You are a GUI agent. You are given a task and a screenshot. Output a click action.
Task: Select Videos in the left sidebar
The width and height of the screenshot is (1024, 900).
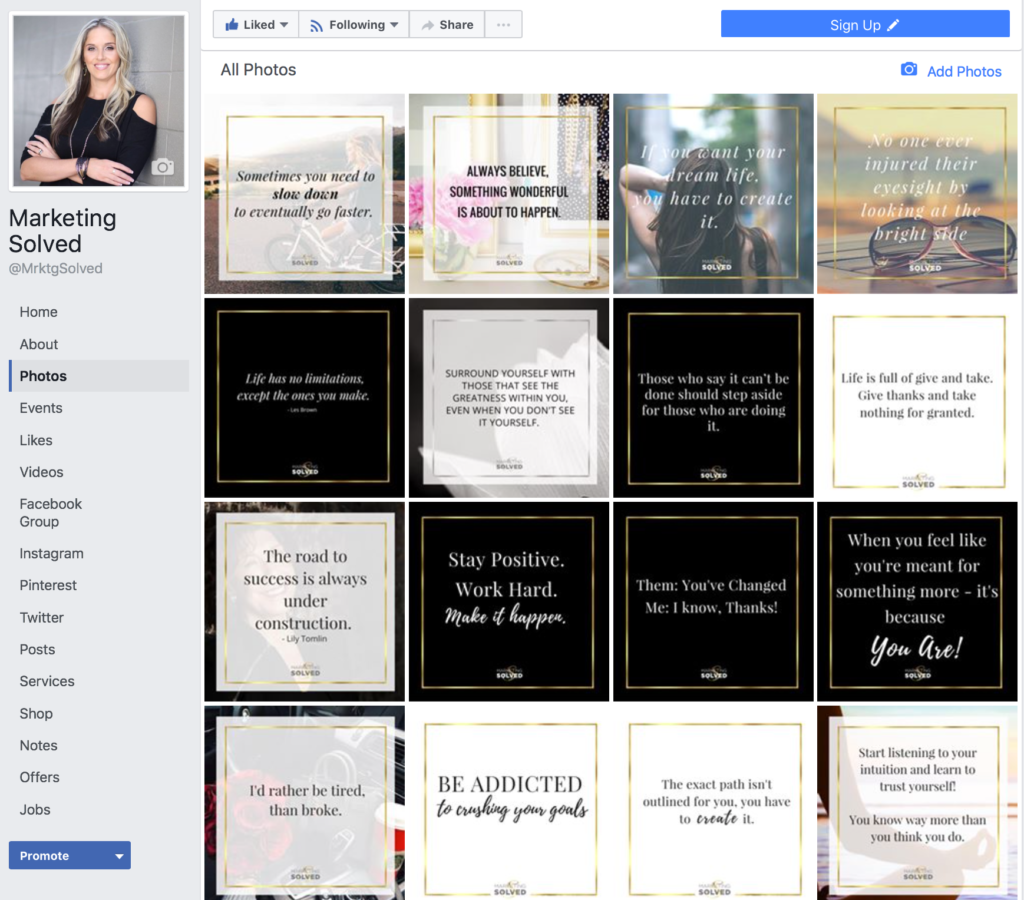click(41, 472)
